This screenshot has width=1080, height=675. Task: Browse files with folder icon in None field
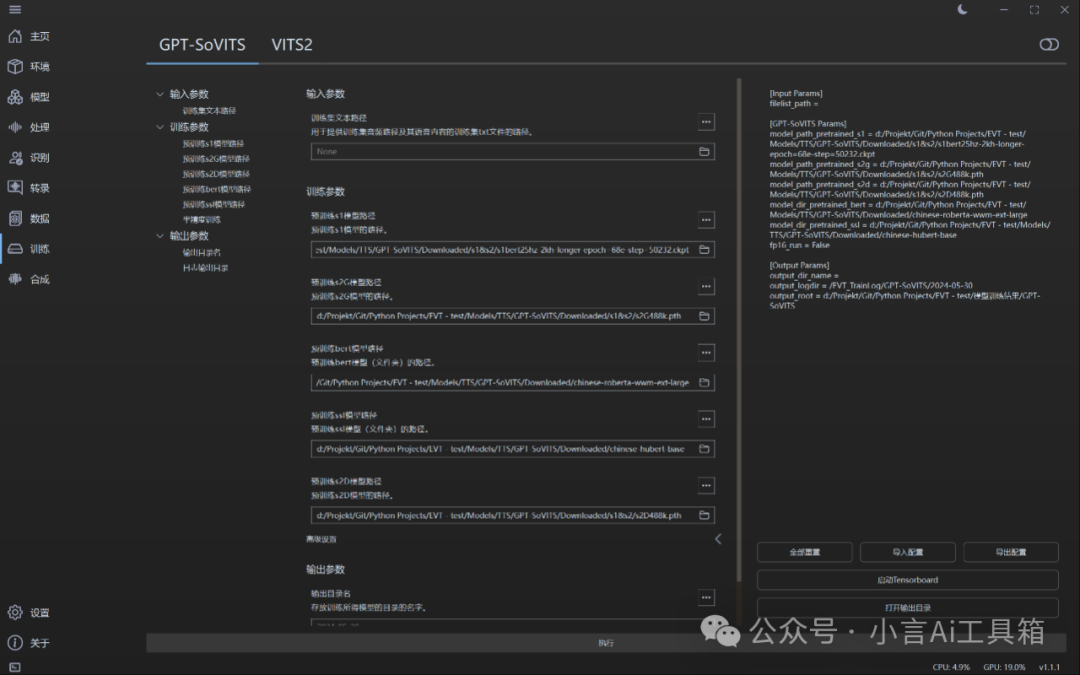coord(704,152)
